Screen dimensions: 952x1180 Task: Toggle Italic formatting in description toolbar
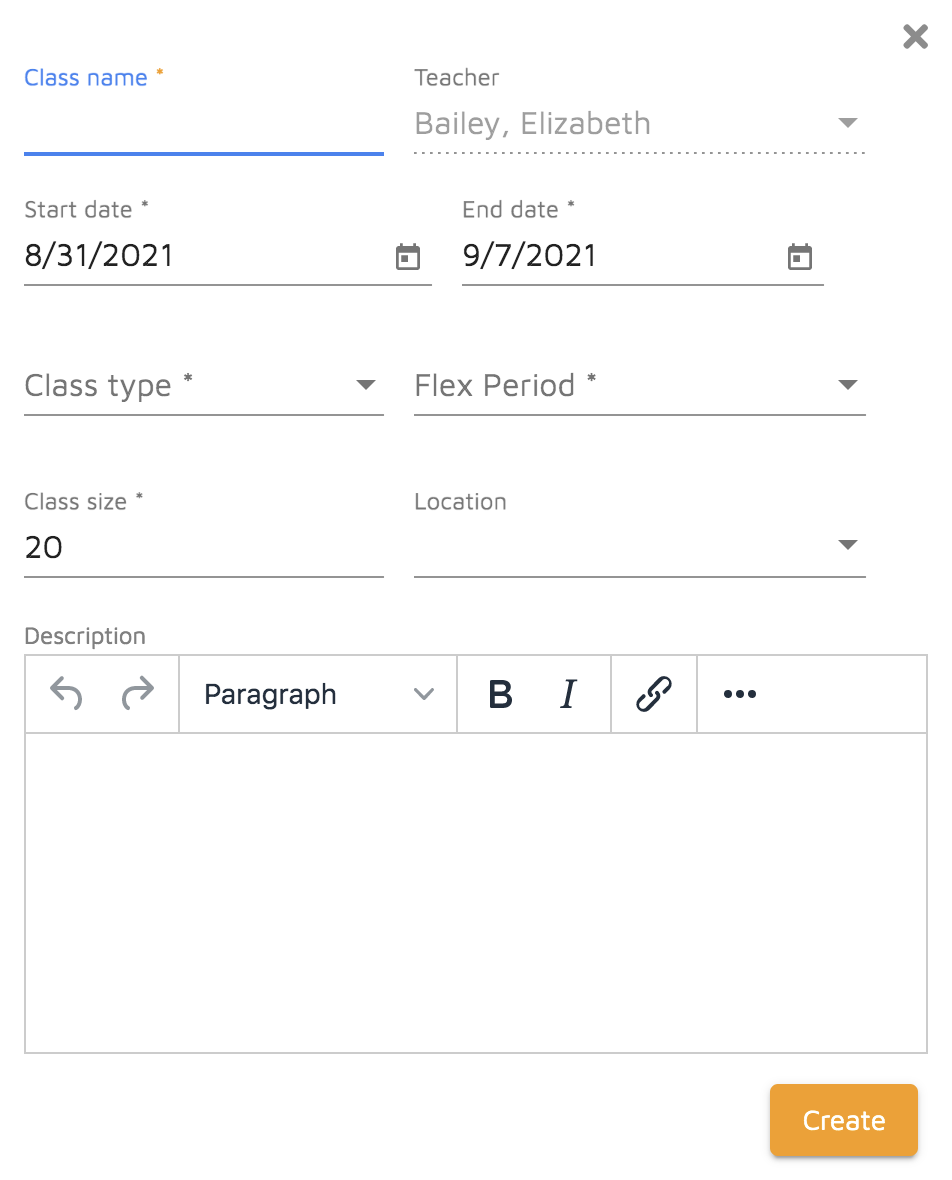point(568,694)
